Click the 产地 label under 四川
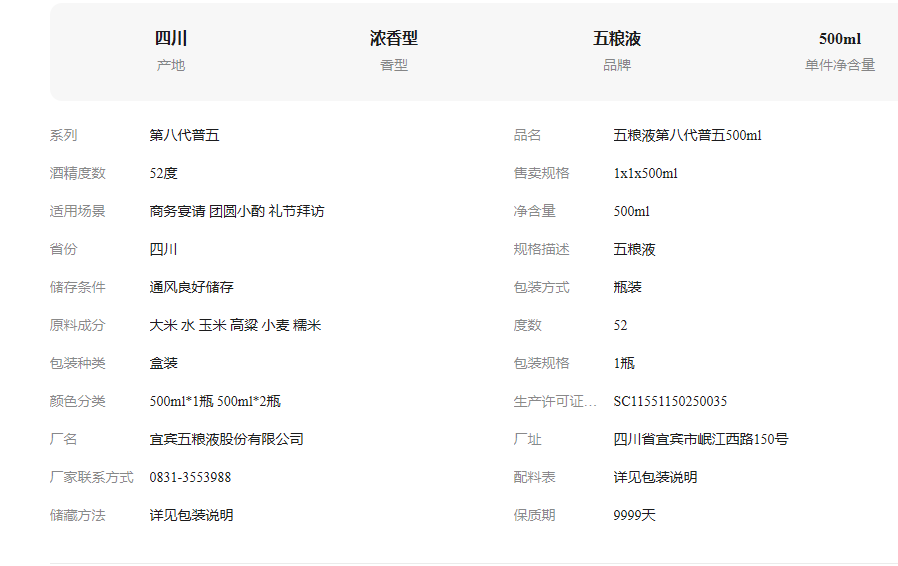 [171, 65]
